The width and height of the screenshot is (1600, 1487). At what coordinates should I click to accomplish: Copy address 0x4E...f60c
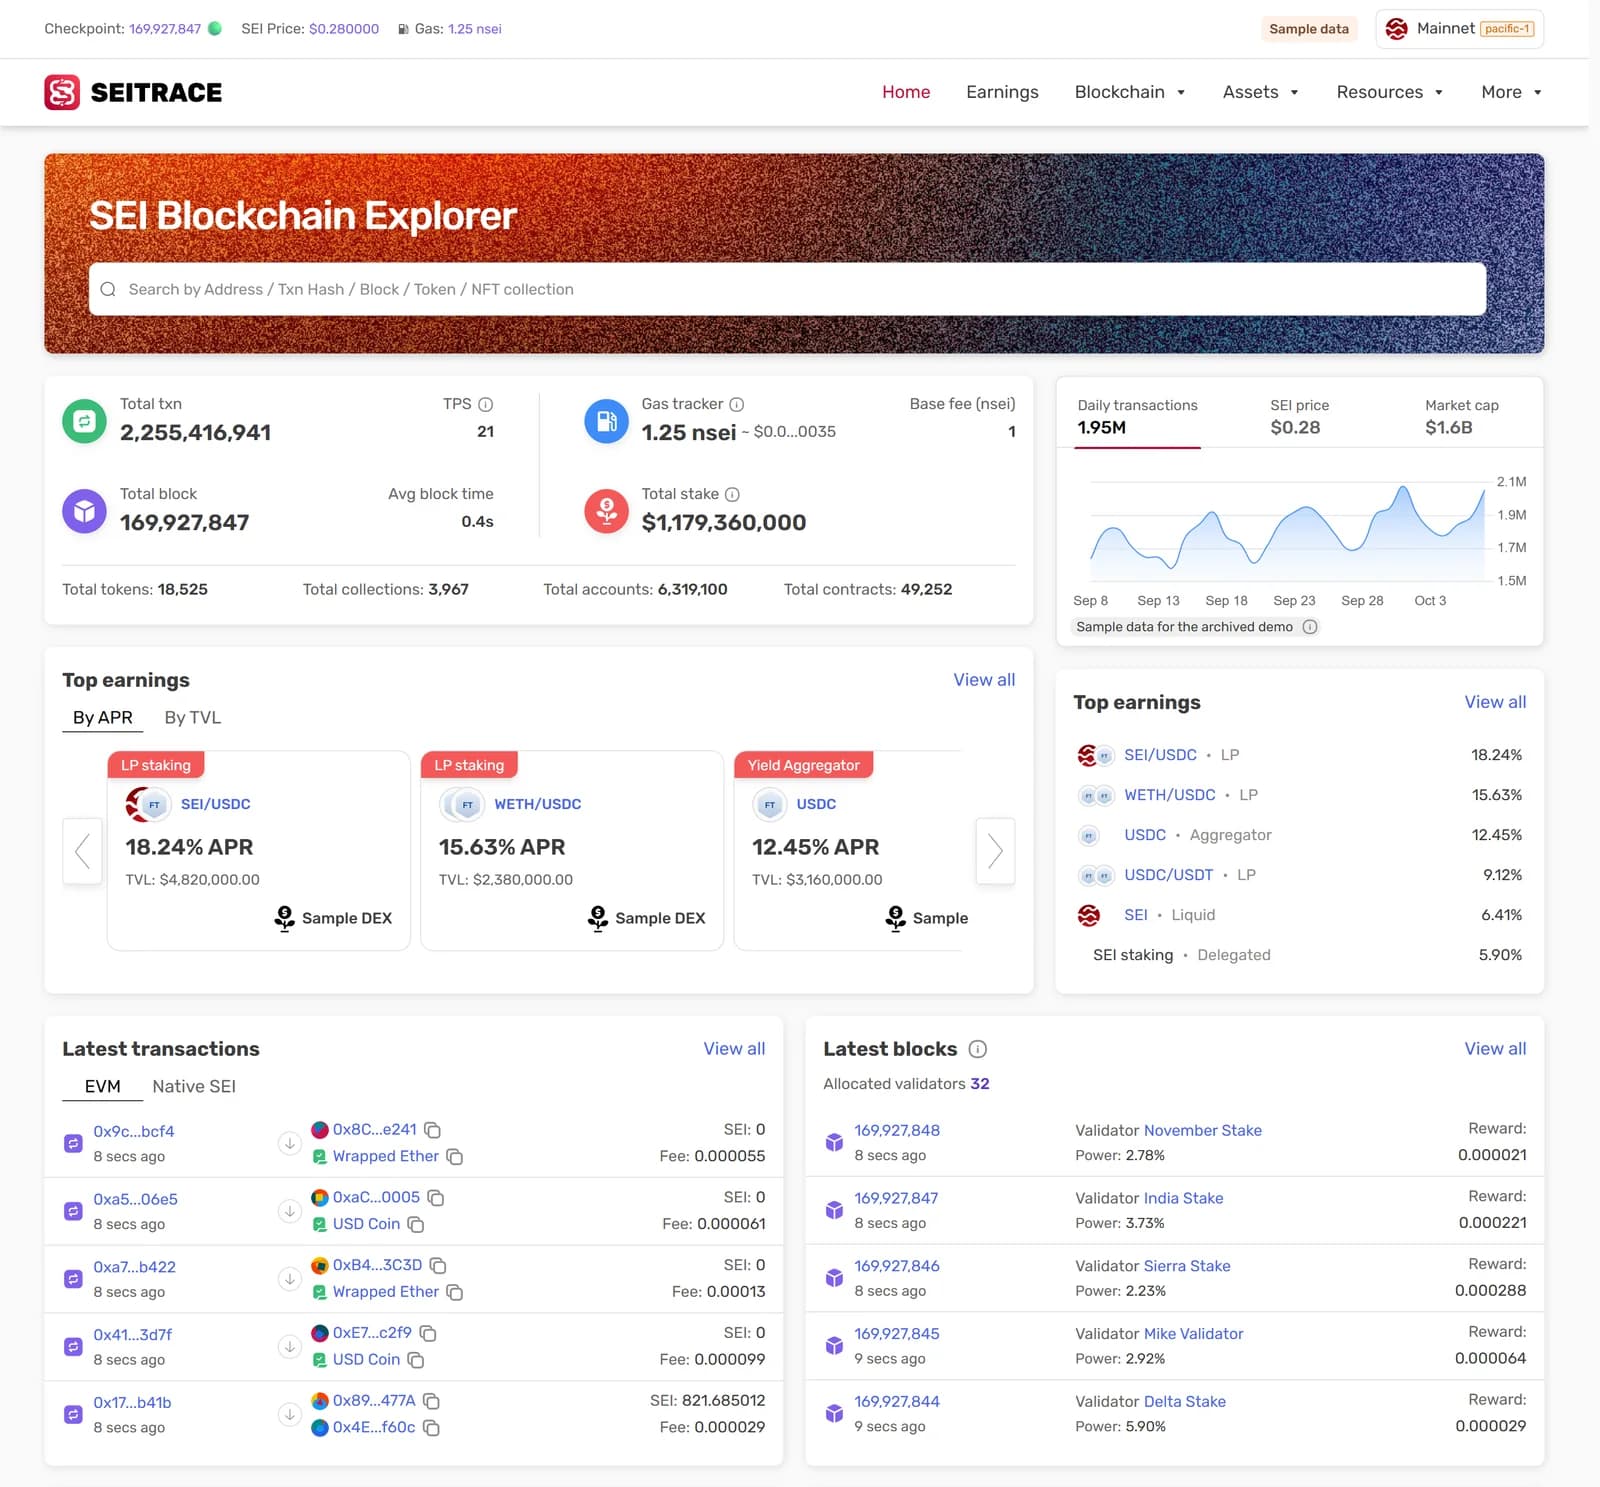(x=431, y=1428)
